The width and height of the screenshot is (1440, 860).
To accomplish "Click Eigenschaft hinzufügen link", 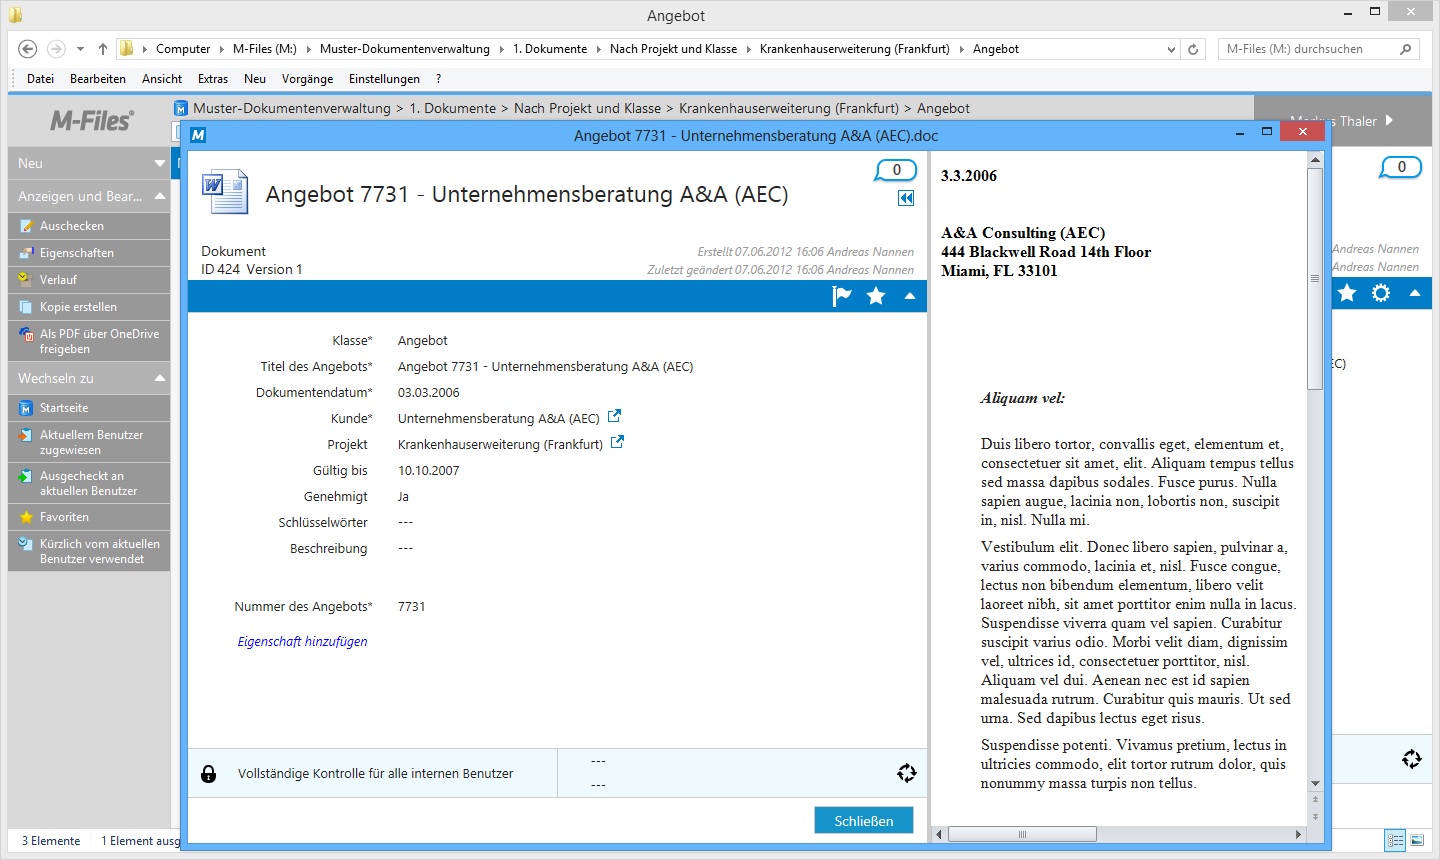I will click(302, 642).
